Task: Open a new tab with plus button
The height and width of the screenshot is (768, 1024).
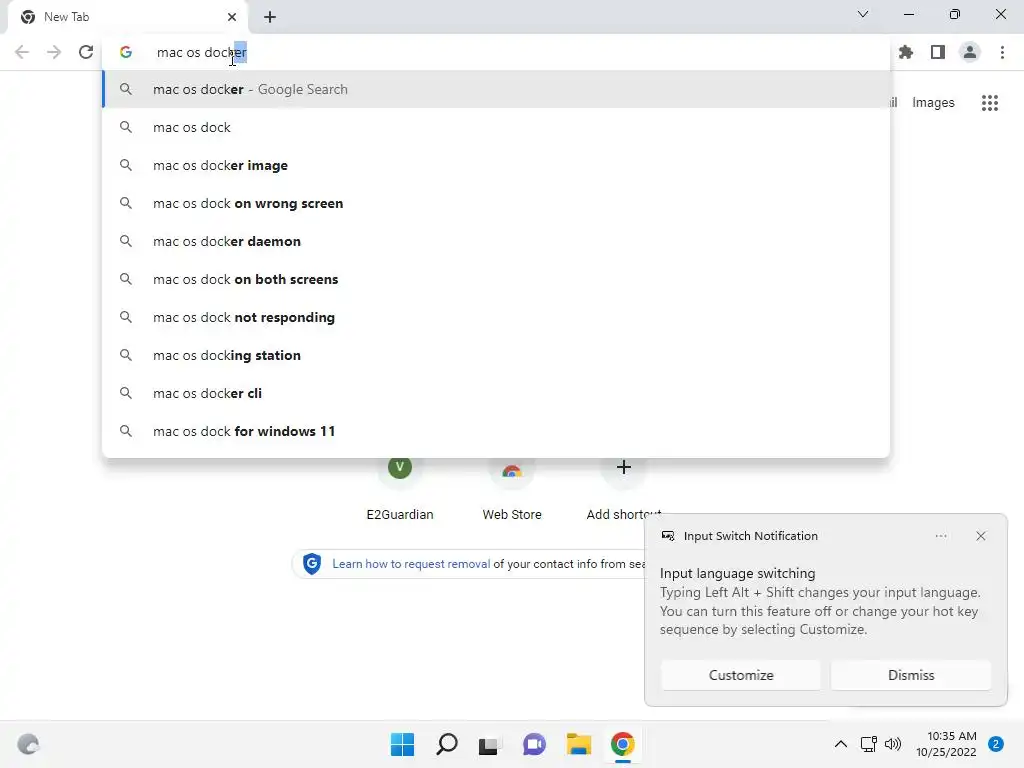Action: (270, 17)
